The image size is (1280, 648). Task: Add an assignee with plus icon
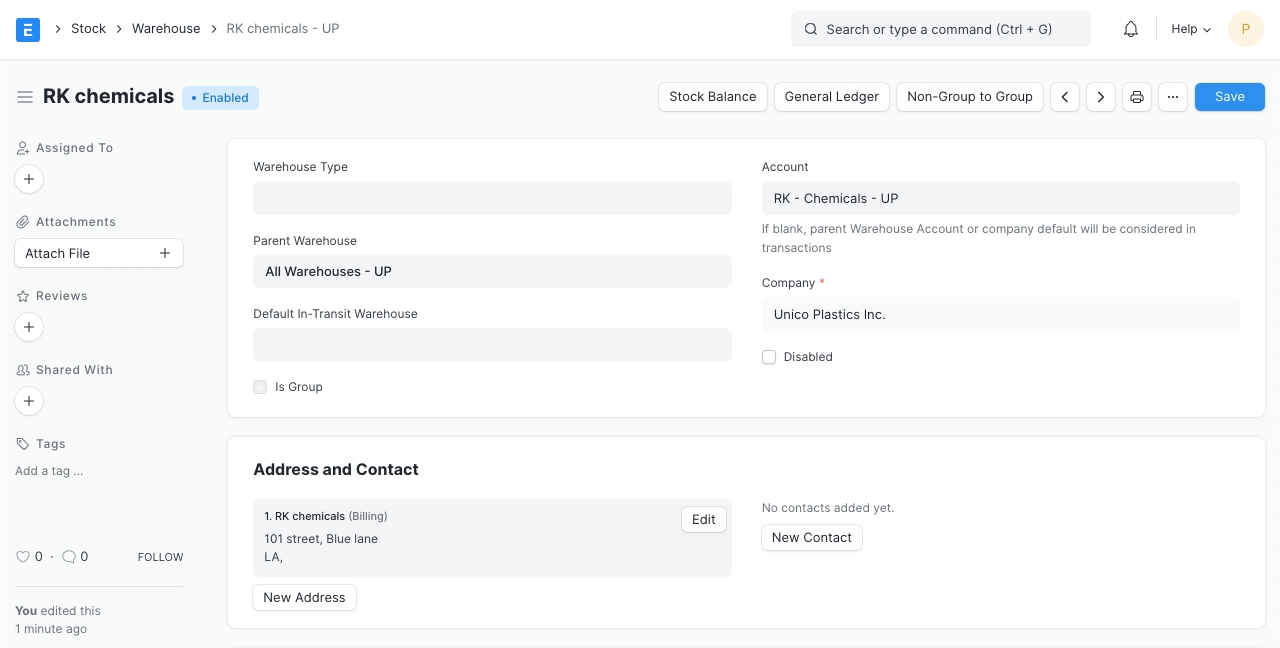pyautogui.click(x=29, y=179)
